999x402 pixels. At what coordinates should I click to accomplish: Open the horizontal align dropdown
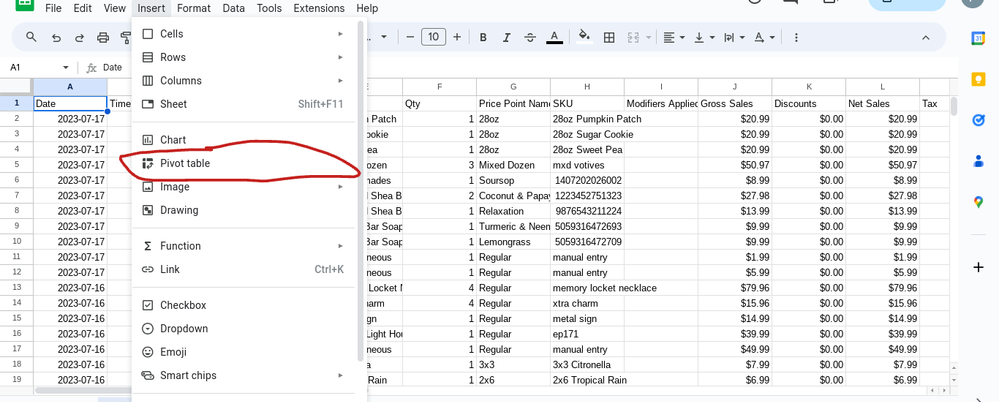pos(673,38)
